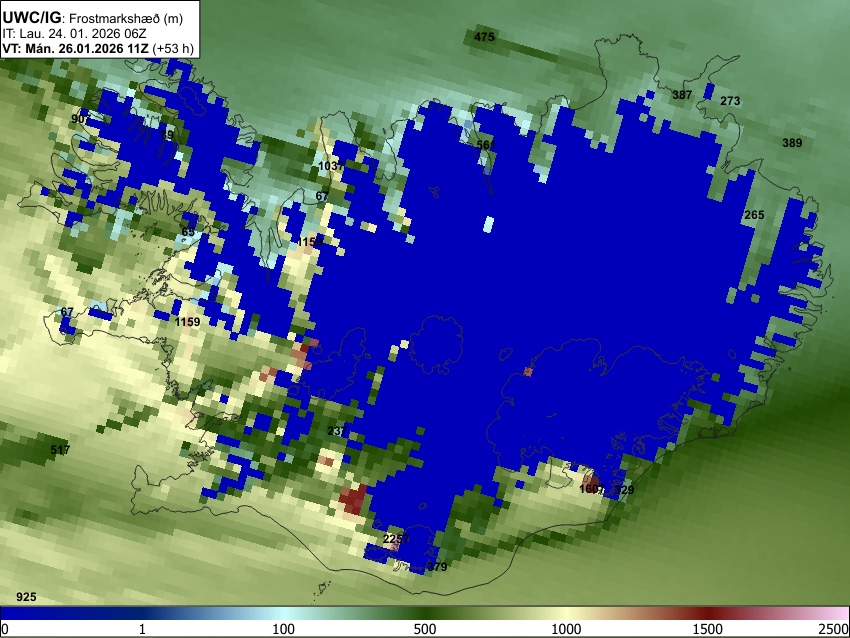Click the 475 value label on the map
Image resolution: width=850 pixels, height=638 pixels.
(484, 37)
